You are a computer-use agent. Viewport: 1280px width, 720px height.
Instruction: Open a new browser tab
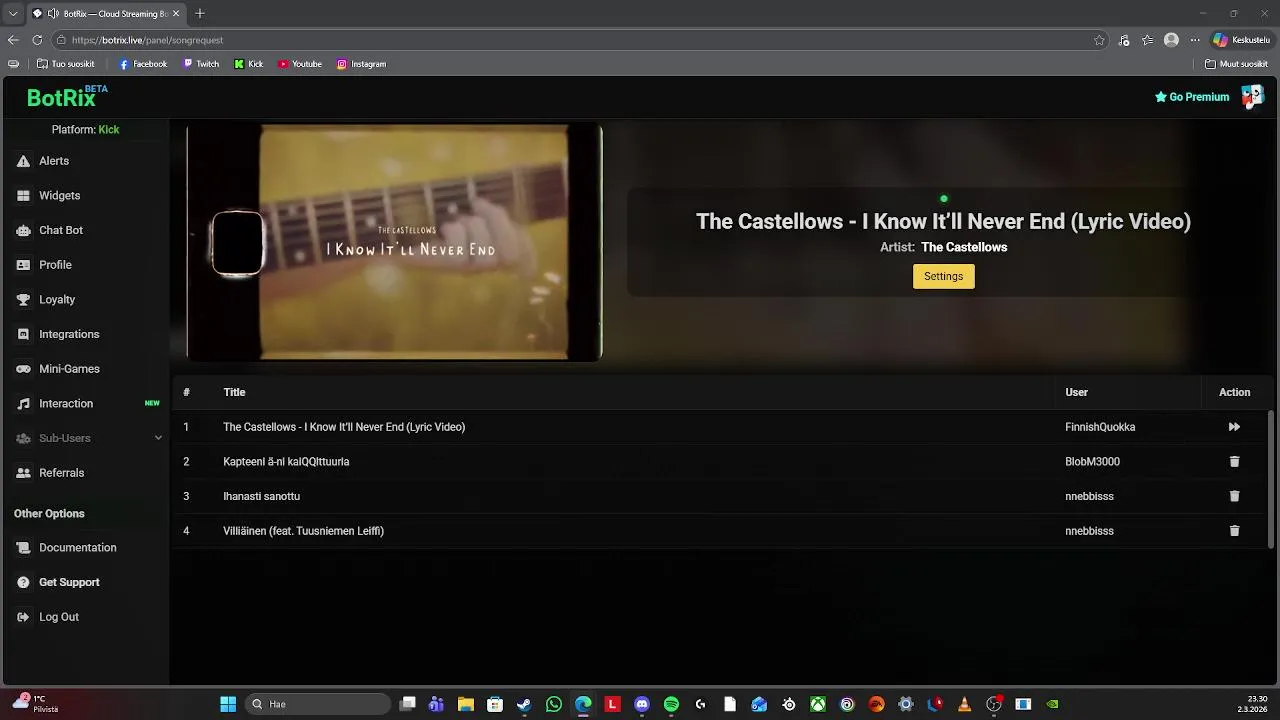(x=200, y=14)
